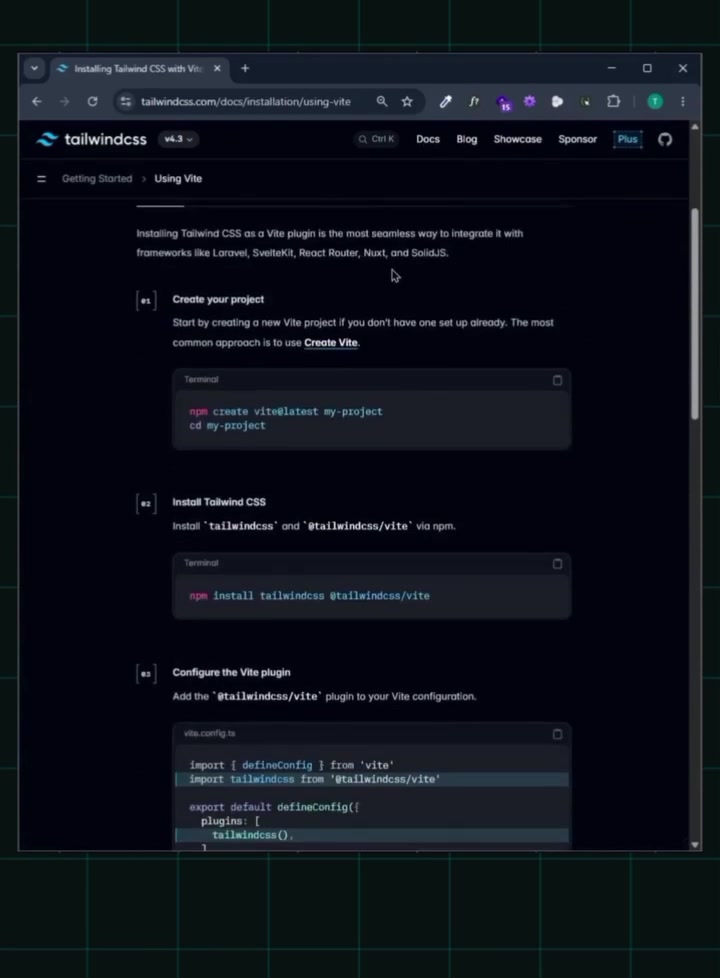The image size is (720, 978).
Task: Click the tailwindcss() highlighted code line
Action: coord(372,835)
